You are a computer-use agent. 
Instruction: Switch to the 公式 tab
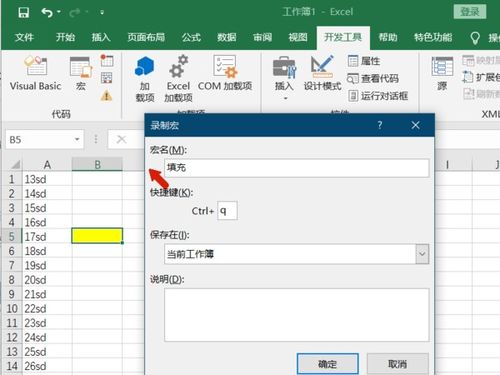click(x=191, y=37)
